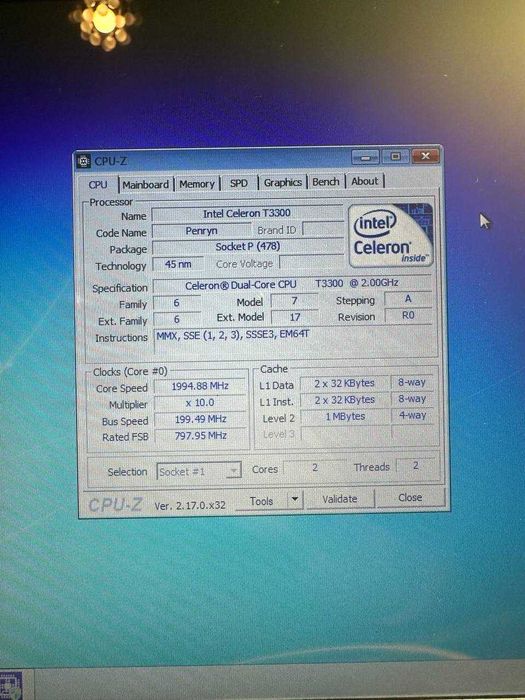Click the empty Level 3 cache field
Screen dimensions: 525x700
pos(346,433)
